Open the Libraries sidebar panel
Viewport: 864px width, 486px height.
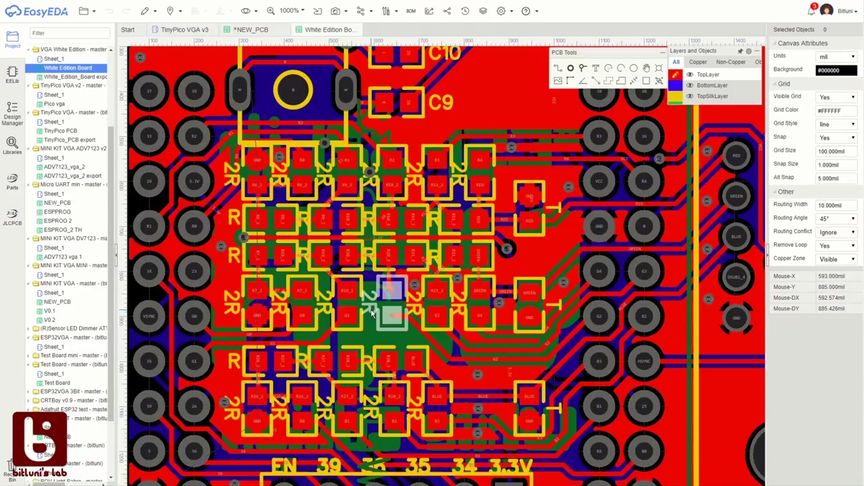pos(12,145)
